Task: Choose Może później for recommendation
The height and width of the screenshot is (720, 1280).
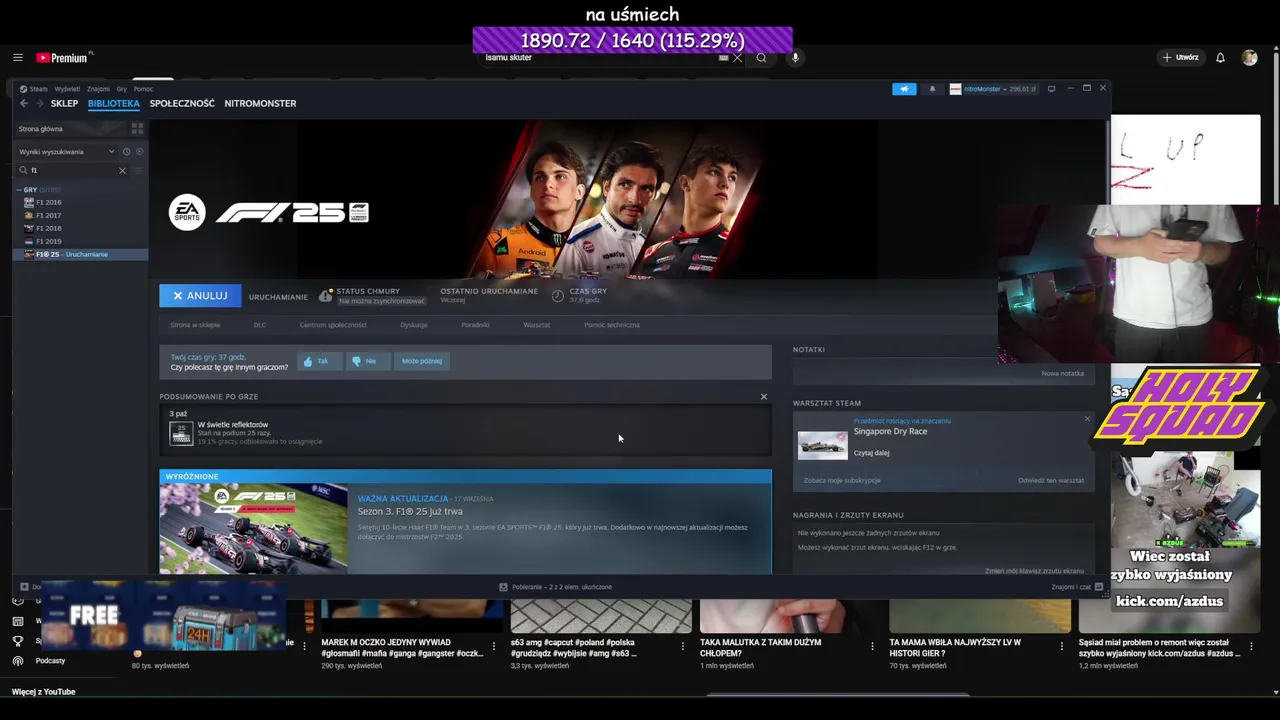Action: [x=421, y=361]
